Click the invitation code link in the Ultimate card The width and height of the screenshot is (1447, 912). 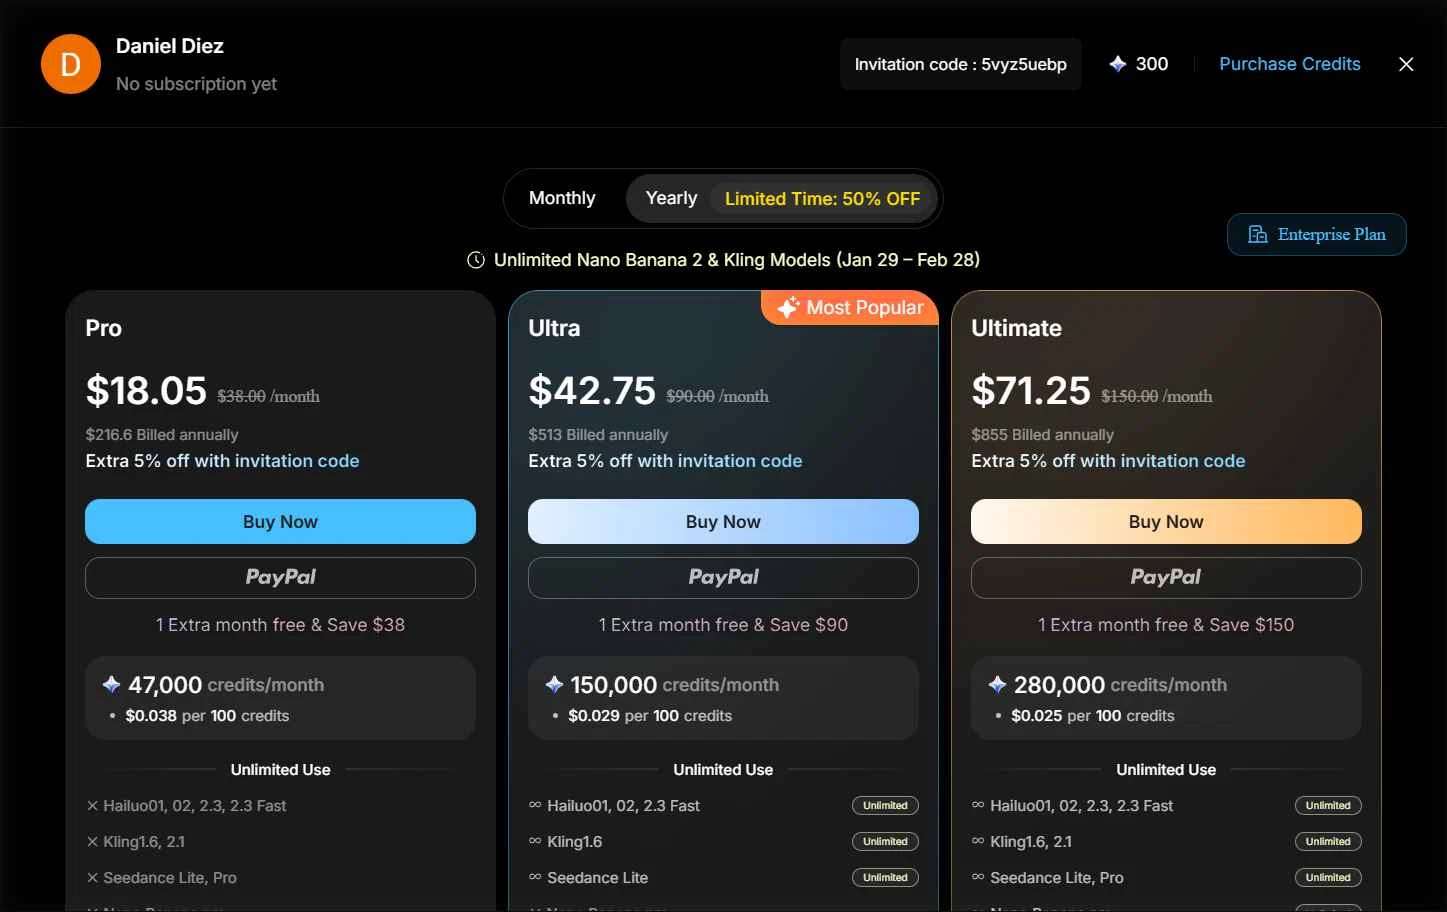(x=1183, y=461)
